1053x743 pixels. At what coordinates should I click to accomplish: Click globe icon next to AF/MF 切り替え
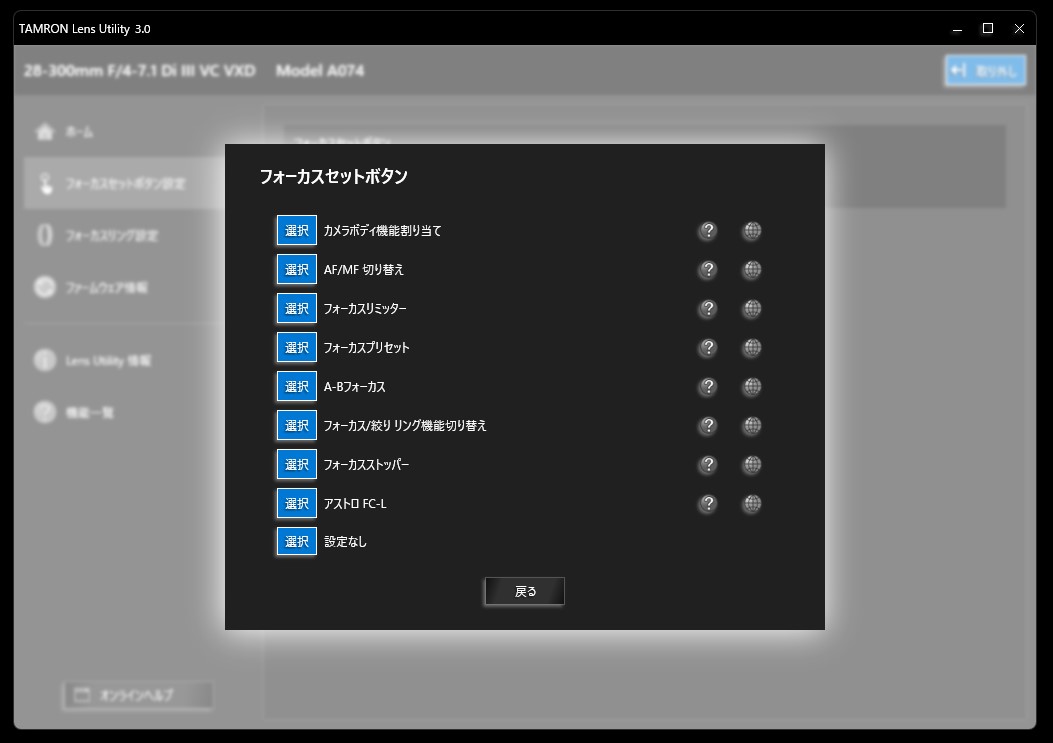(x=752, y=270)
